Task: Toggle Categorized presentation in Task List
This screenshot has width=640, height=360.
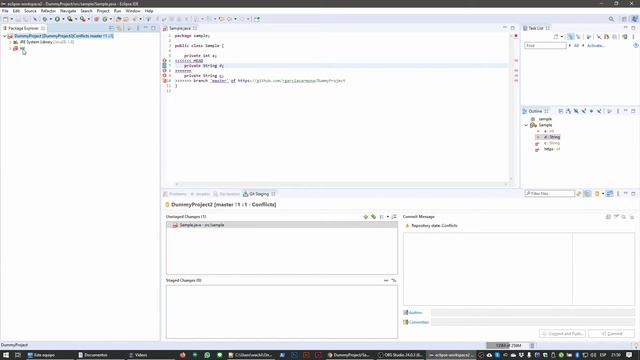Action: coord(571,37)
